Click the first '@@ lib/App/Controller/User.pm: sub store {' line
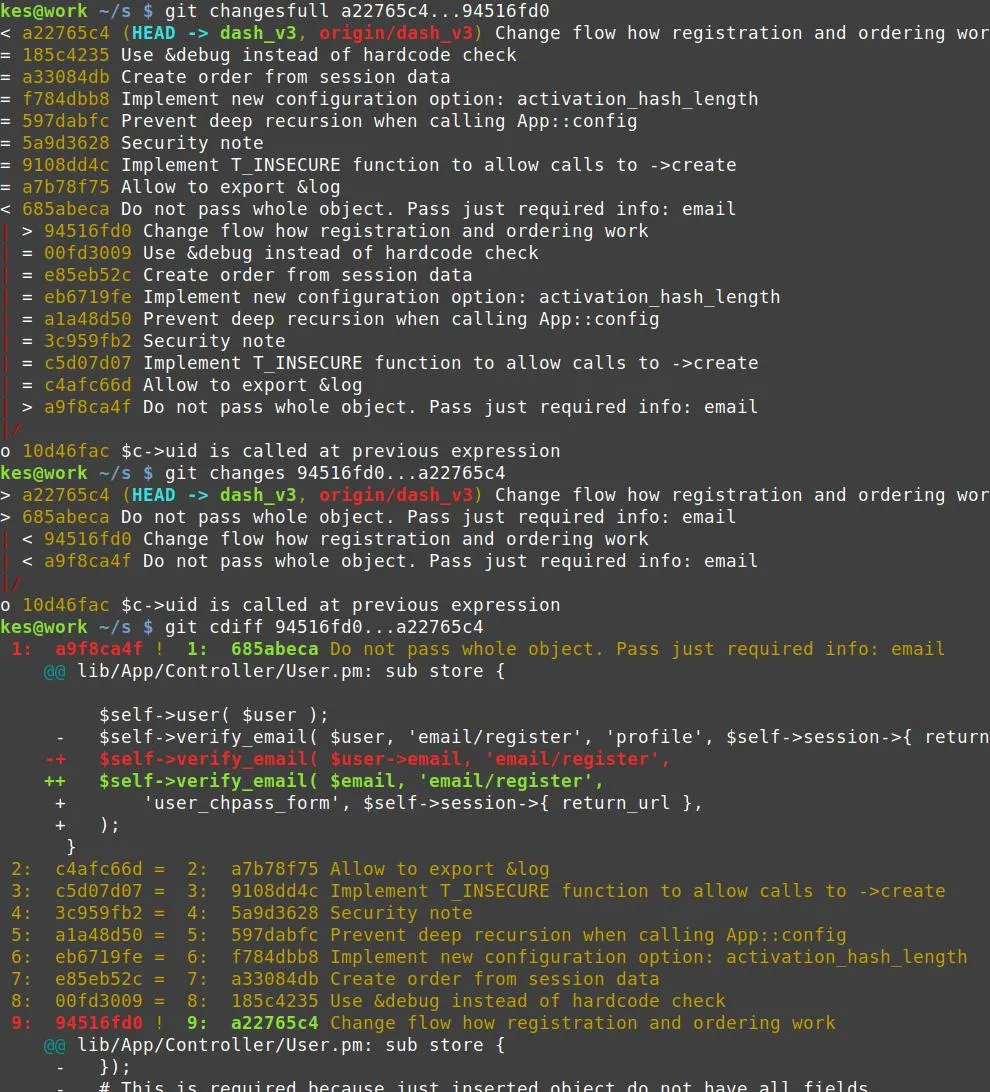This screenshot has width=990, height=1092. pos(274,671)
